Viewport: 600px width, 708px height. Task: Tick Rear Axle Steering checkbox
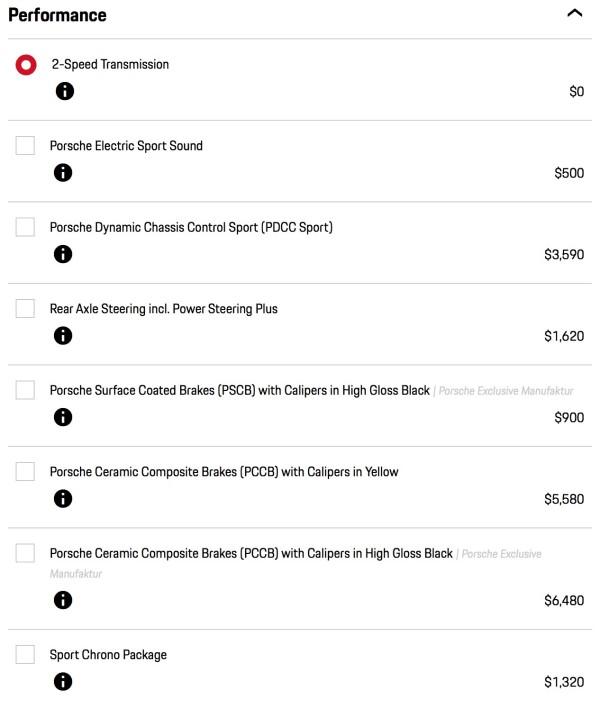25,308
